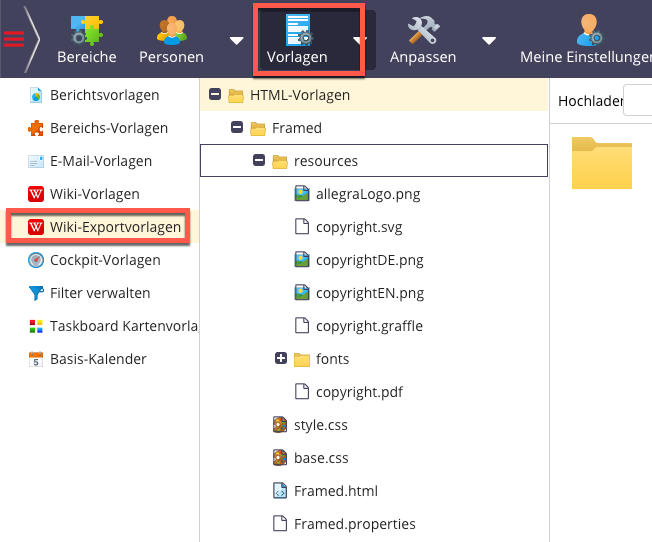This screenshot has width=652, height=542.
Task: Collapse the Framed folder node
Action: pos(237,128)
